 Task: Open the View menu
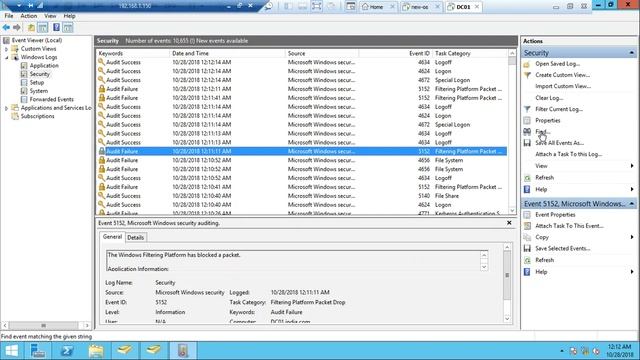(50, 16)
